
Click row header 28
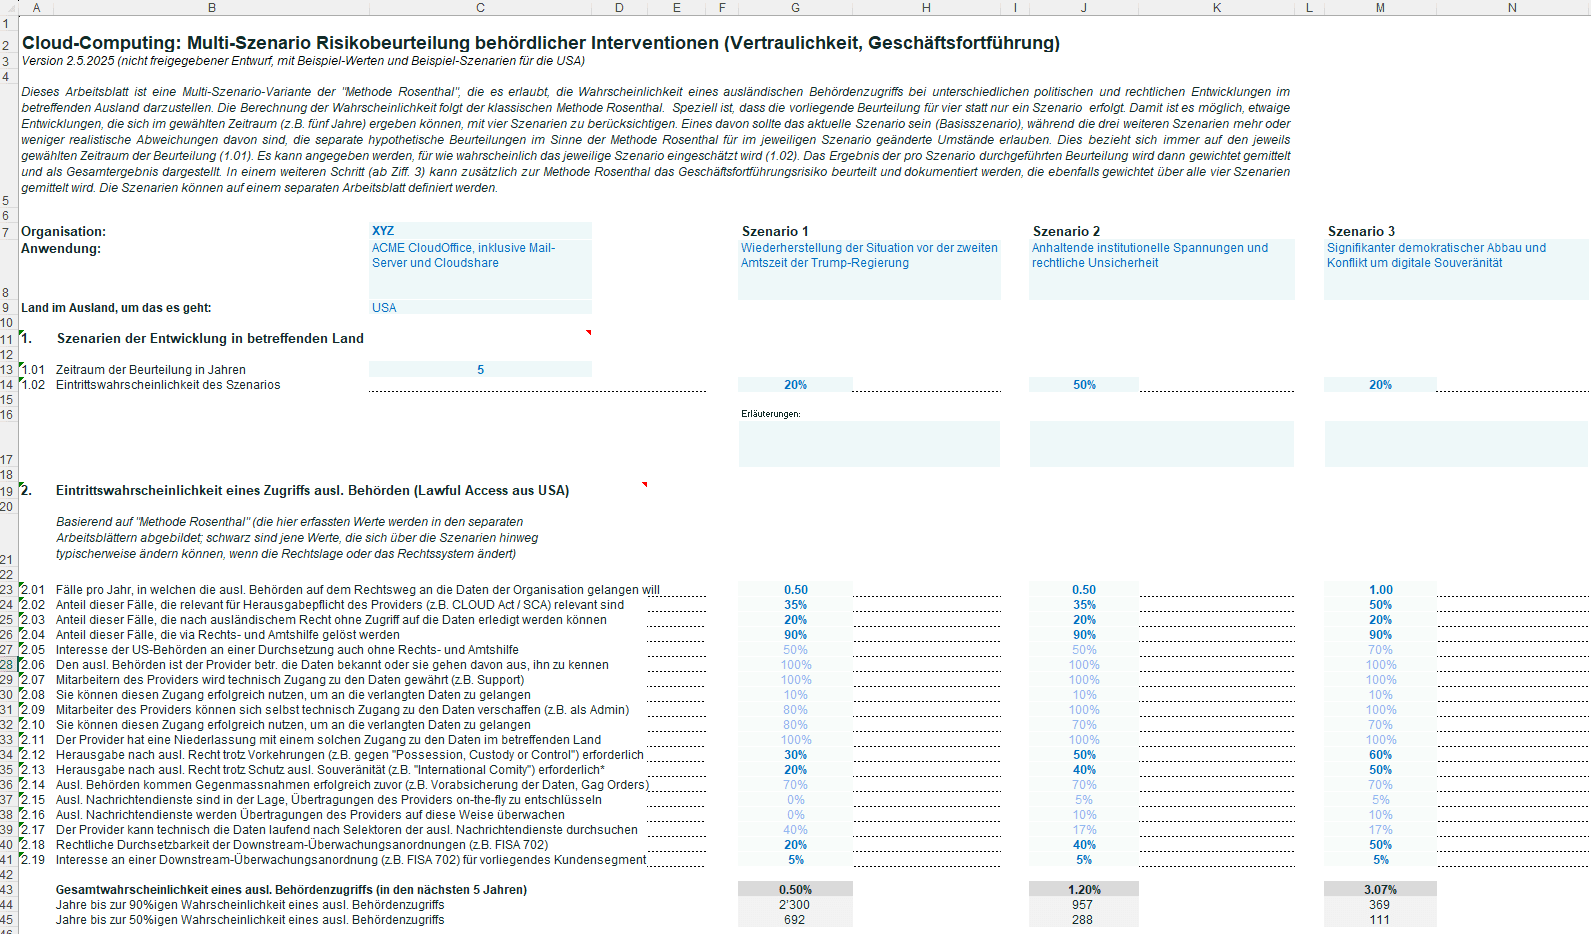click(8, 665)
